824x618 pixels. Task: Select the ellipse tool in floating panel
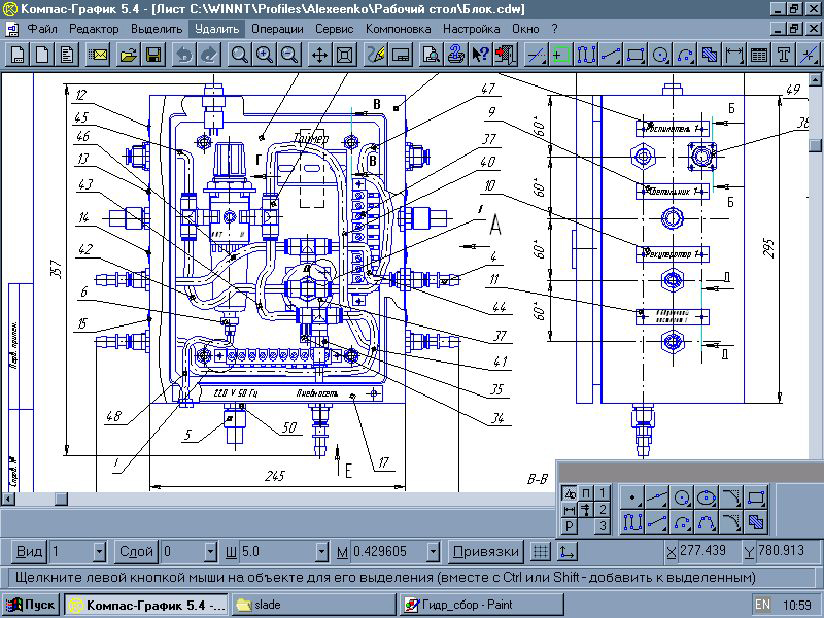(x=707, y=497)
